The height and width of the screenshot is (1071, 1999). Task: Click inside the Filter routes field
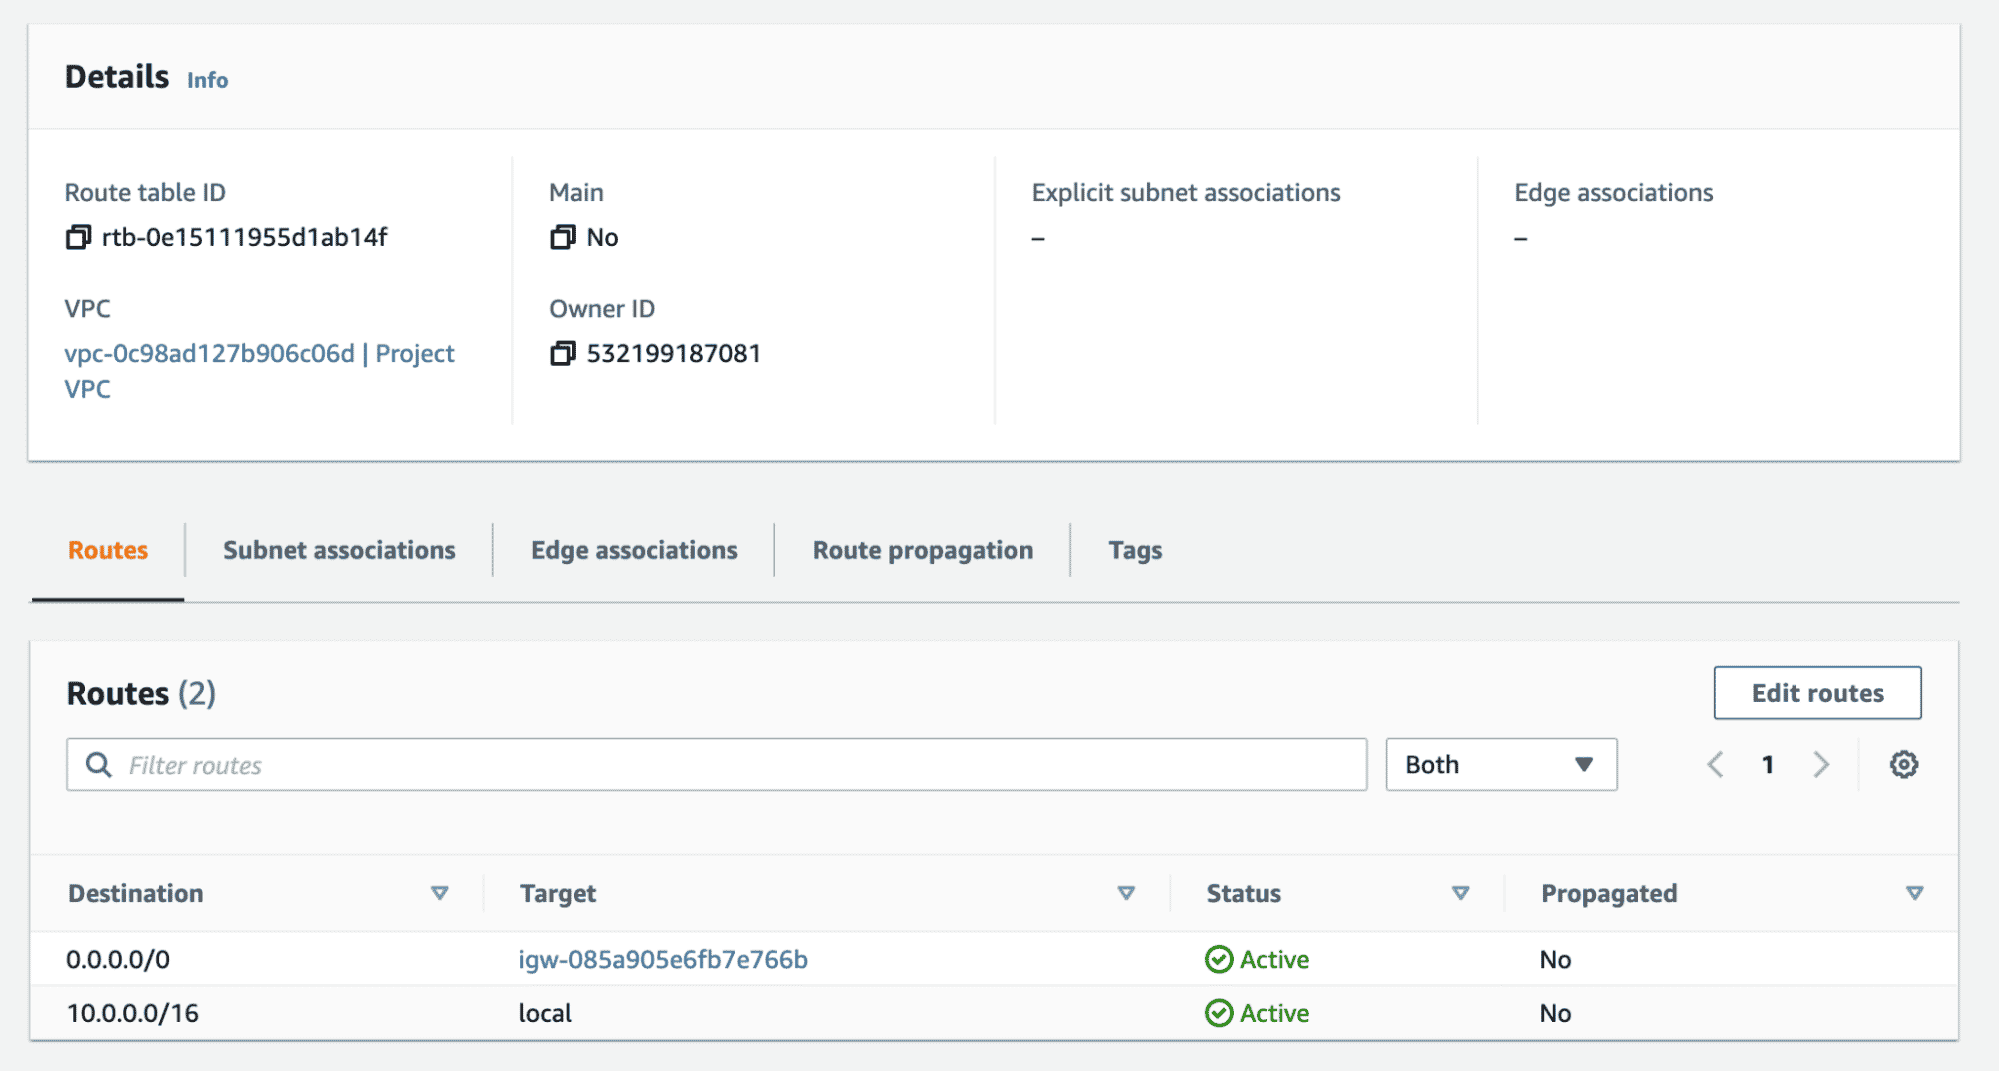pyautogui.click(x=700, y=764)
